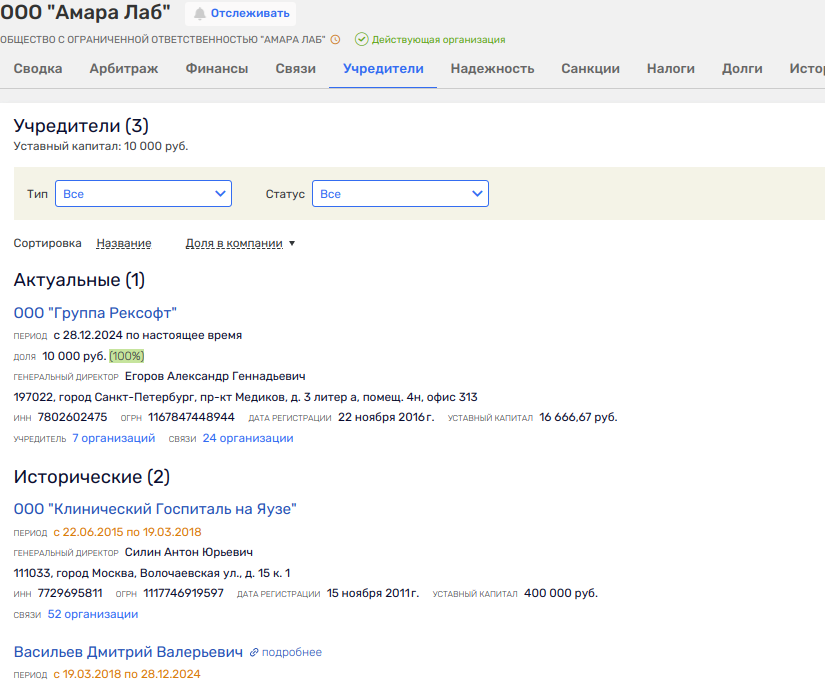825x687 pixels.
Task: Expand the Тип dropdown
Action: (x=144, y=194)
